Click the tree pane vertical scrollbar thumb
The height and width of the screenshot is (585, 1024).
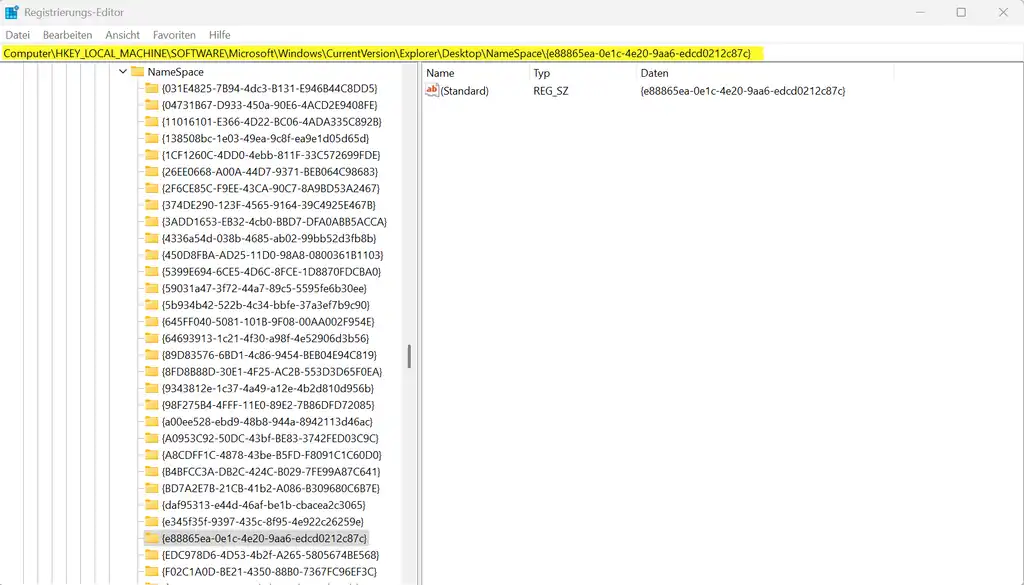click(x=409, y=356)
